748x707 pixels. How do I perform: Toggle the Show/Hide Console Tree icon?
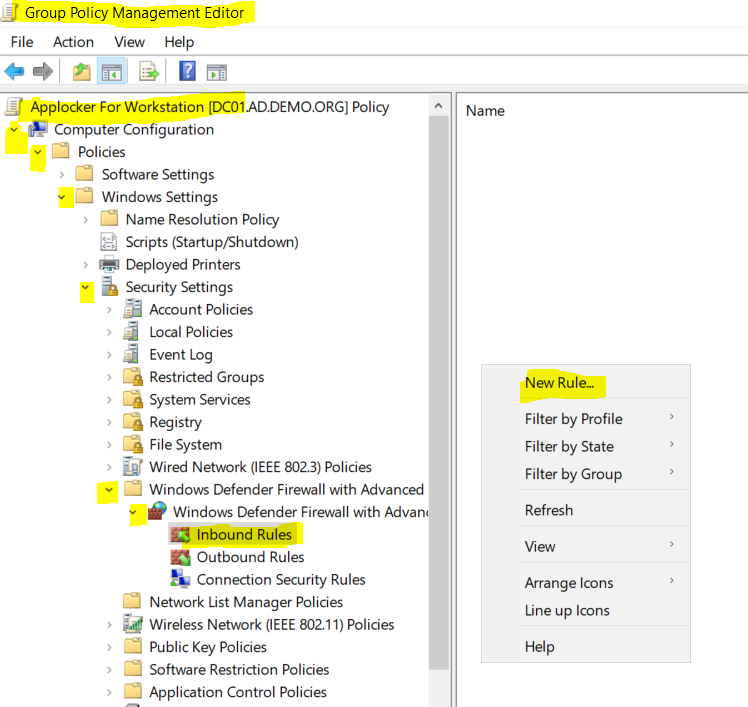click(x=112, y=72)
